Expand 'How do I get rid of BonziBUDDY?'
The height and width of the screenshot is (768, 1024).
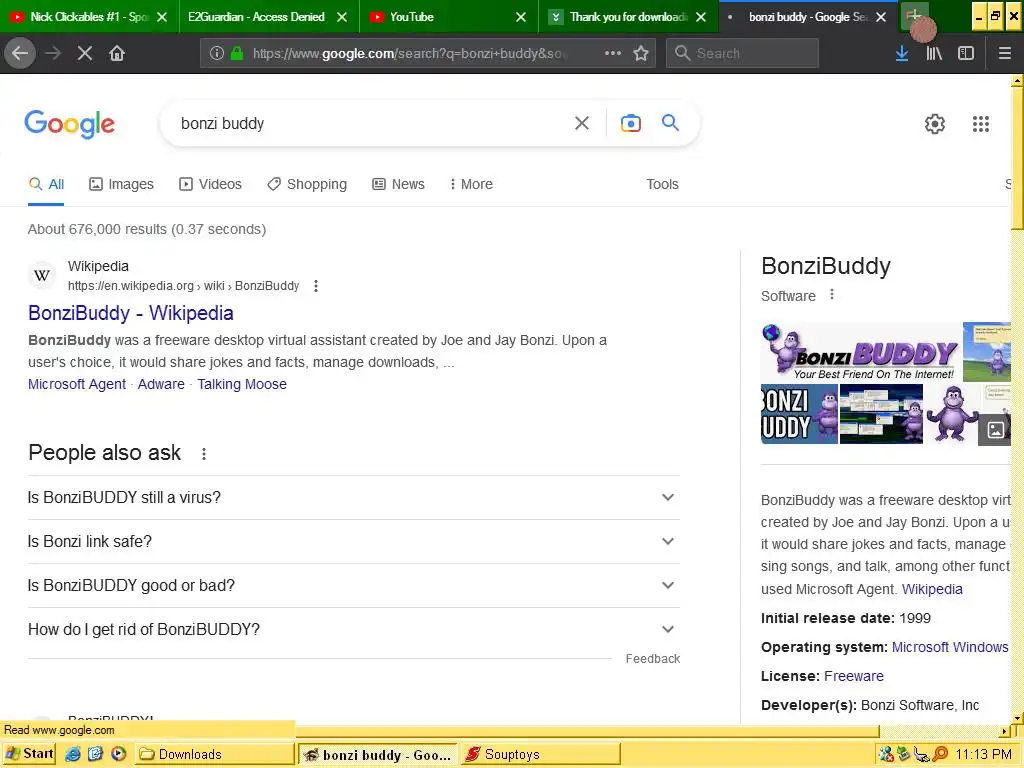pyautogui.click(x=353, y=630)
